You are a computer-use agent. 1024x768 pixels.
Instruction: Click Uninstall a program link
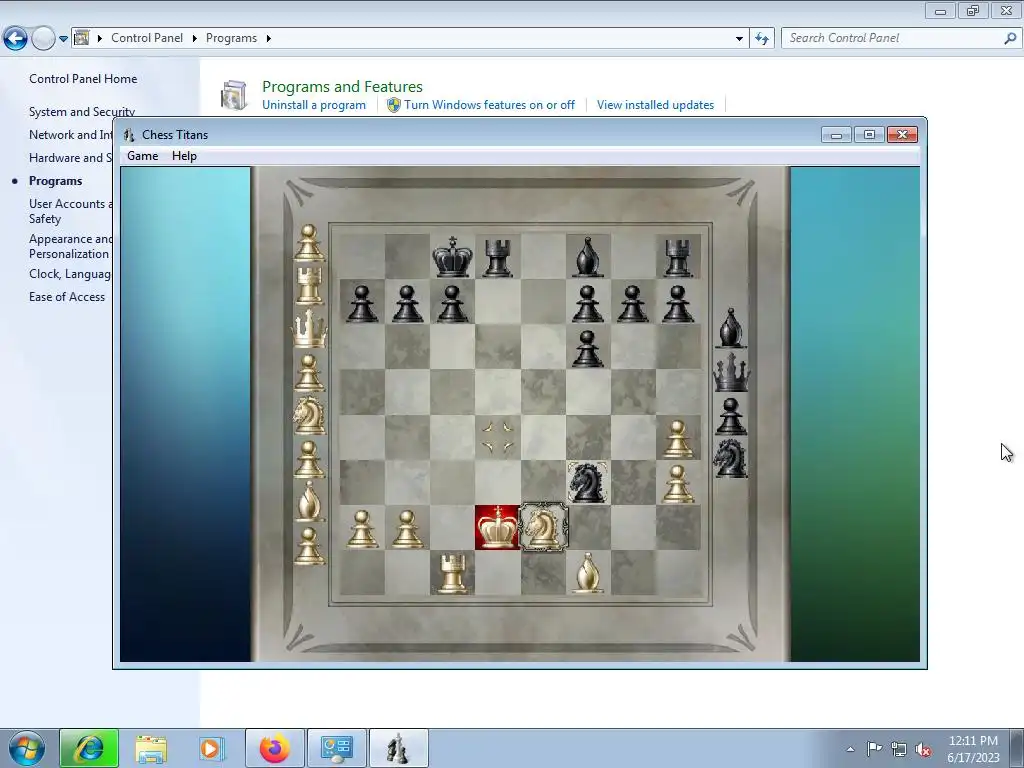point(313,105)
